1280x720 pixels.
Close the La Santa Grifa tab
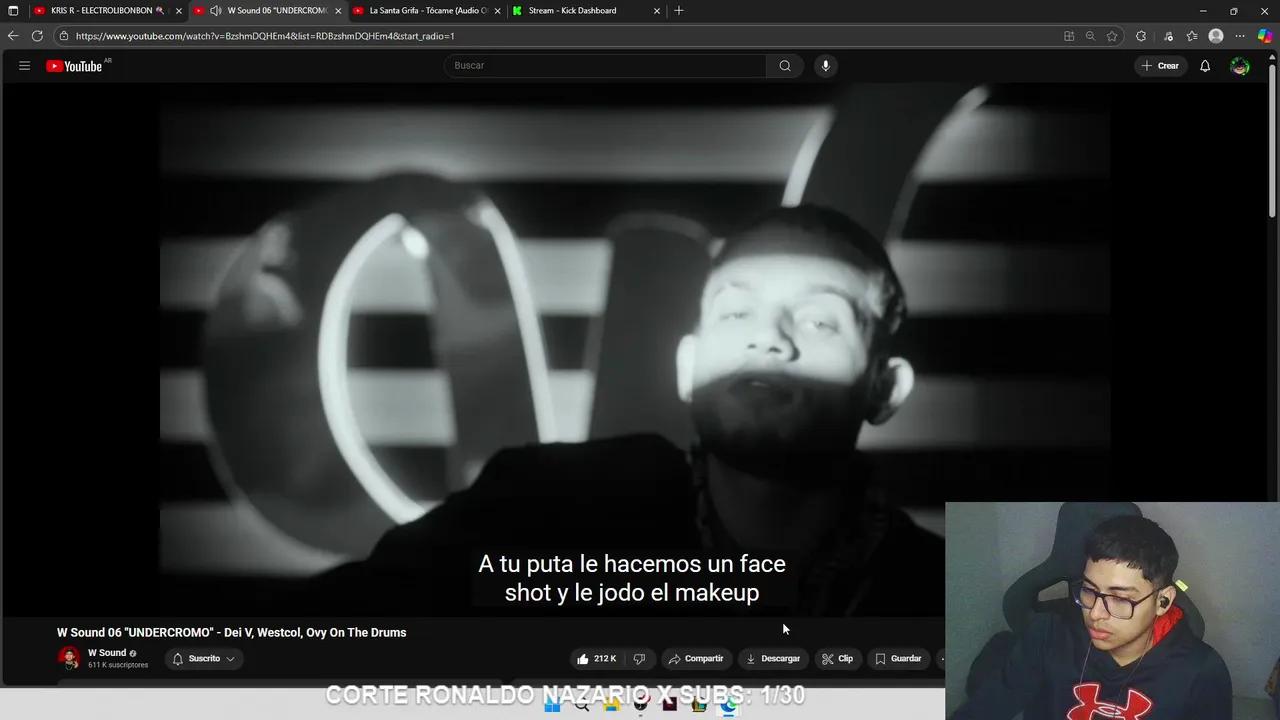(497, 11)
